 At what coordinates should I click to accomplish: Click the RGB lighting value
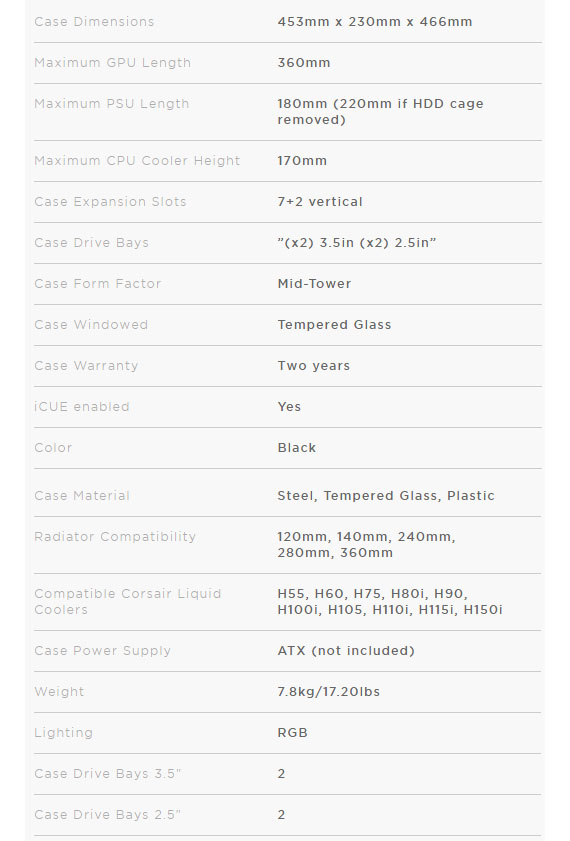pyautogui.click(x=292, y=733)
